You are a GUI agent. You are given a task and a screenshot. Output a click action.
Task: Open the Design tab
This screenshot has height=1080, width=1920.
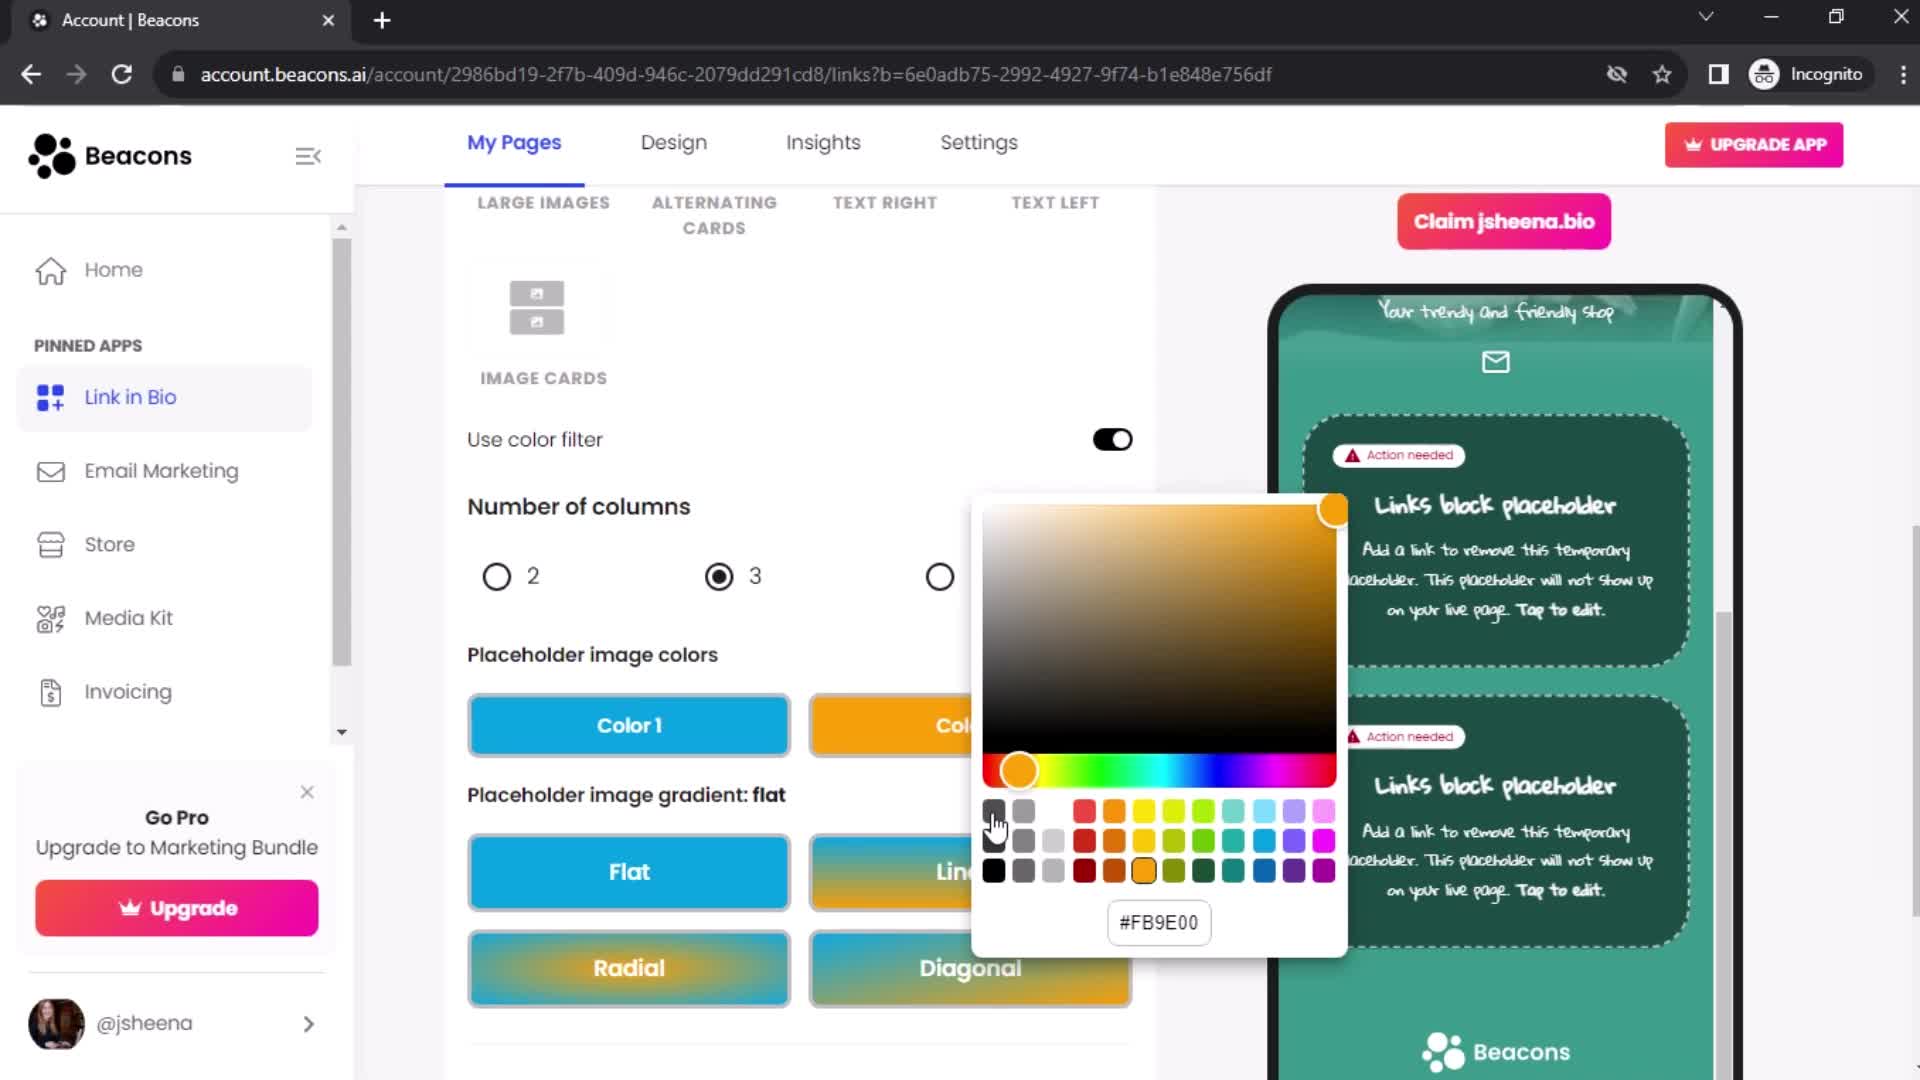[674, 142]
